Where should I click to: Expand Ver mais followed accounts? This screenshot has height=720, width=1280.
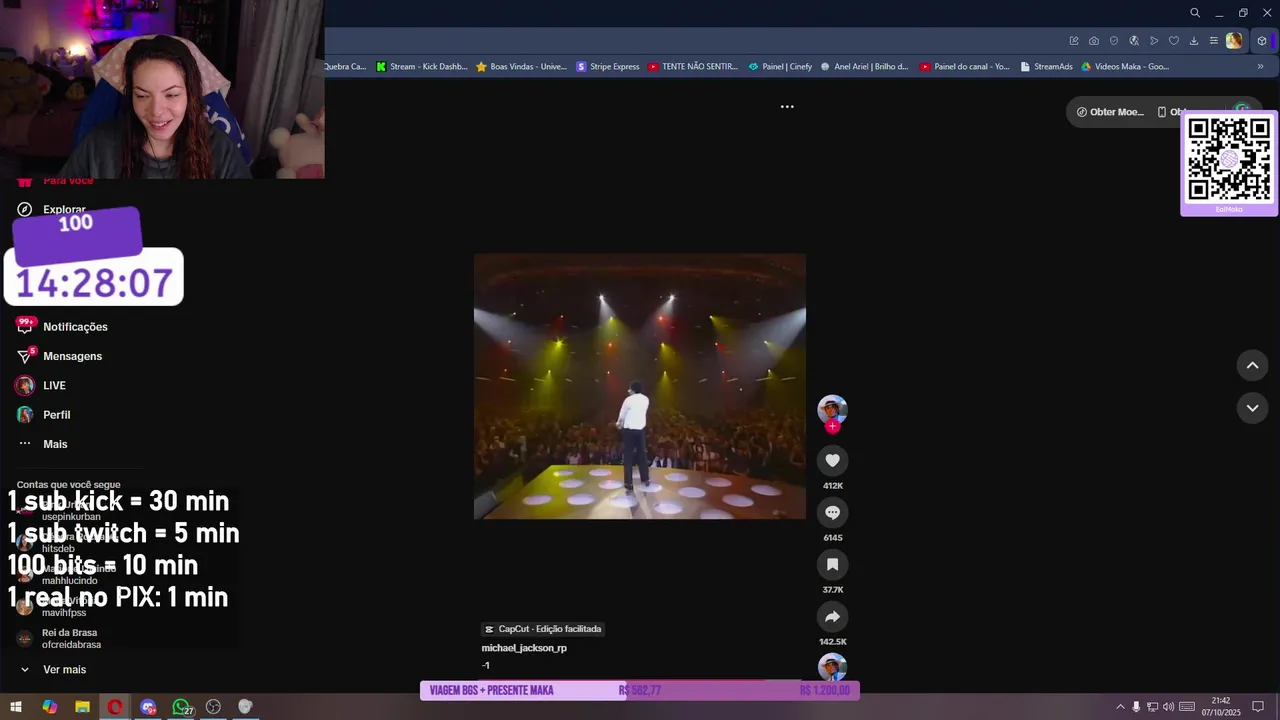click(53, 670)
